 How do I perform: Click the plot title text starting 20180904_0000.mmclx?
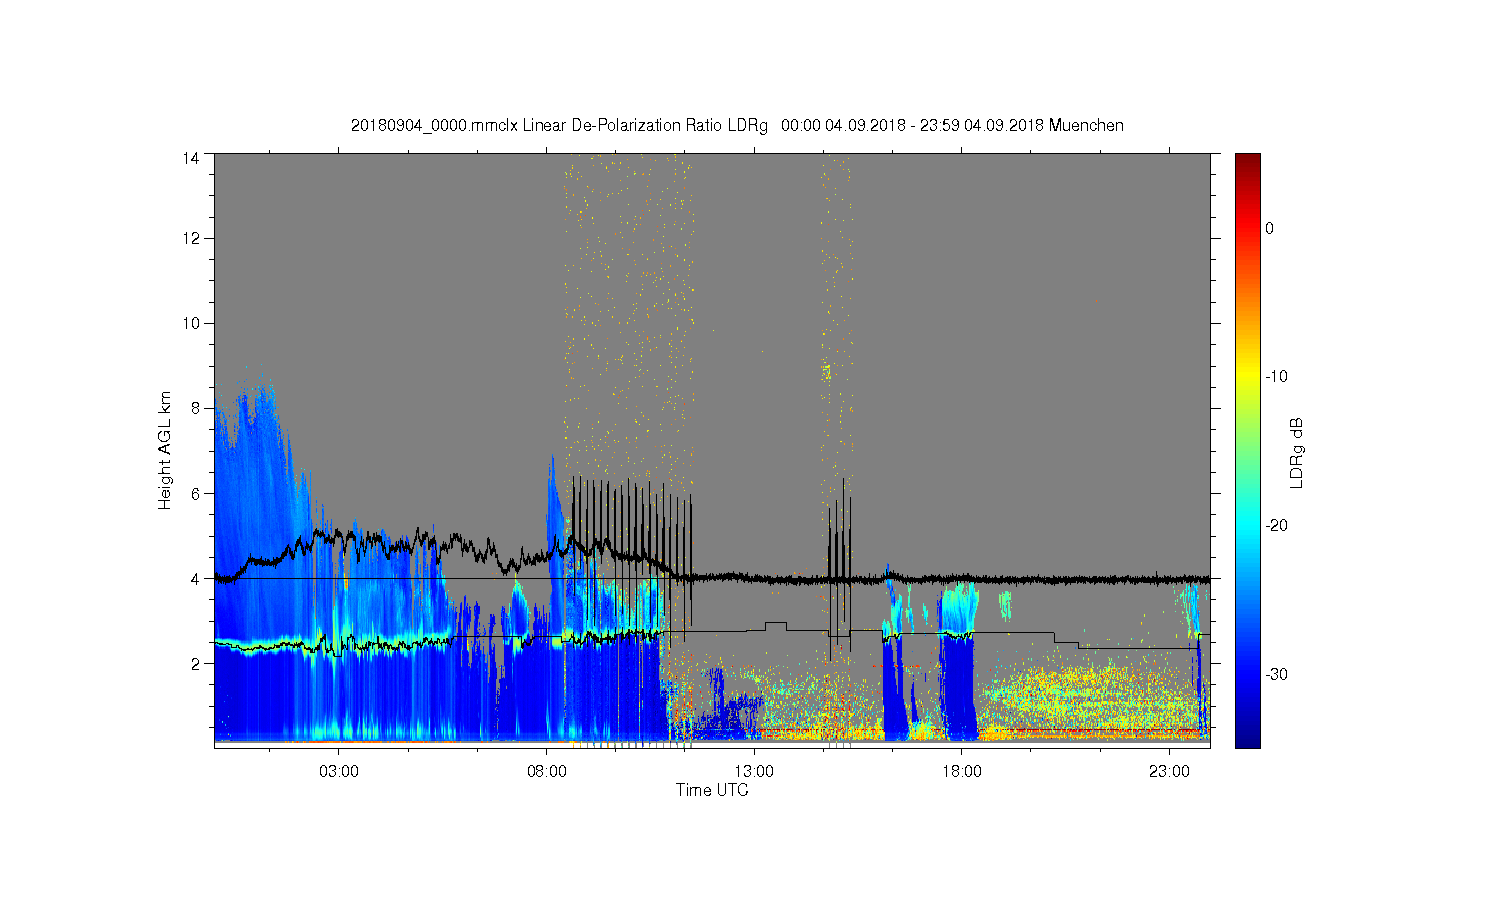click(x=737, y=126)
